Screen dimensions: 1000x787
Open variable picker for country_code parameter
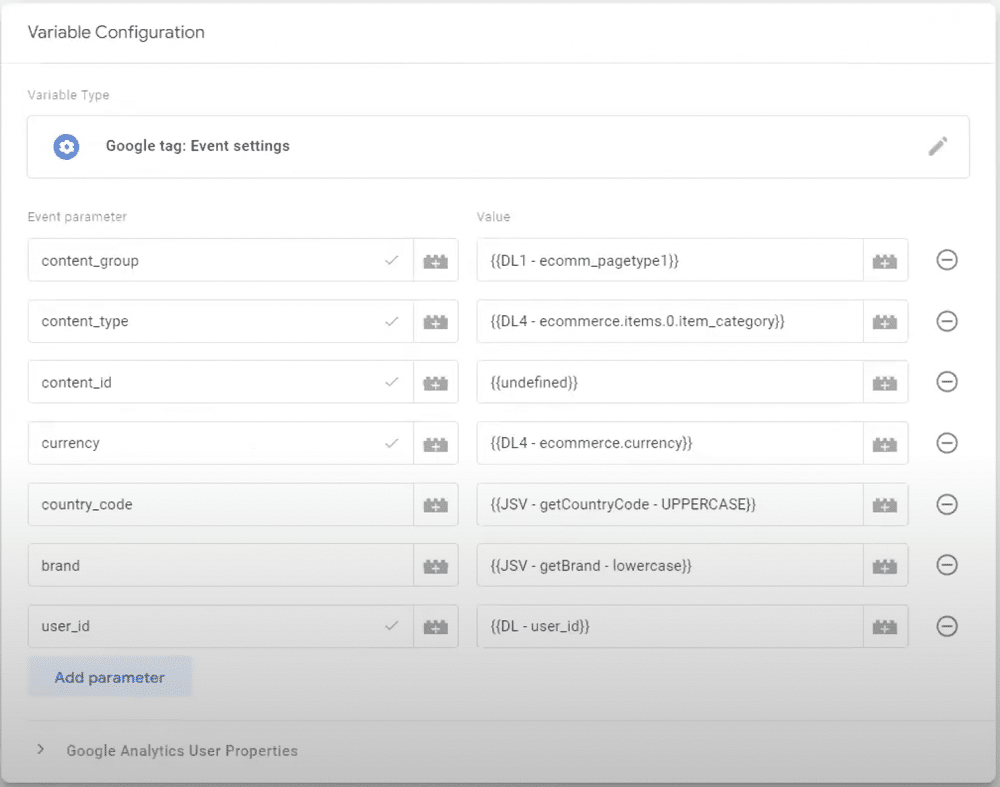pos(435,504)
